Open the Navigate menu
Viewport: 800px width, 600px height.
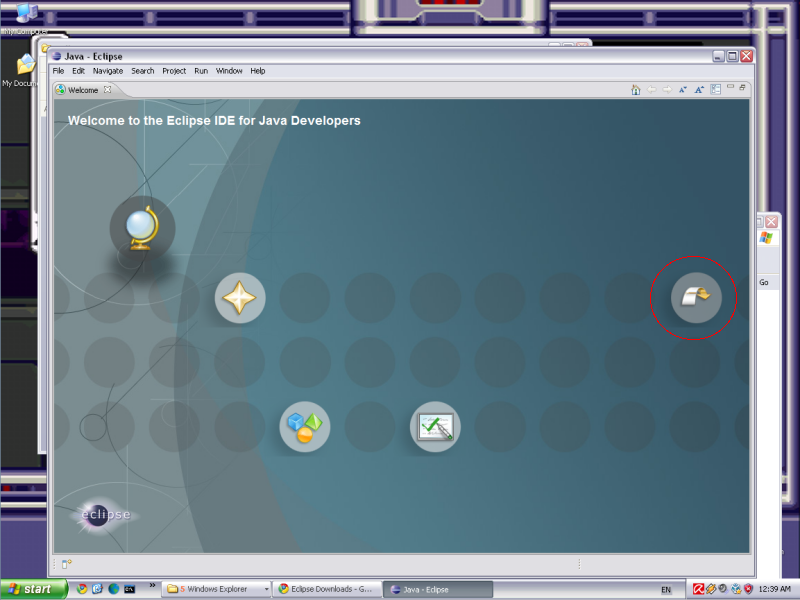(108, 71)
